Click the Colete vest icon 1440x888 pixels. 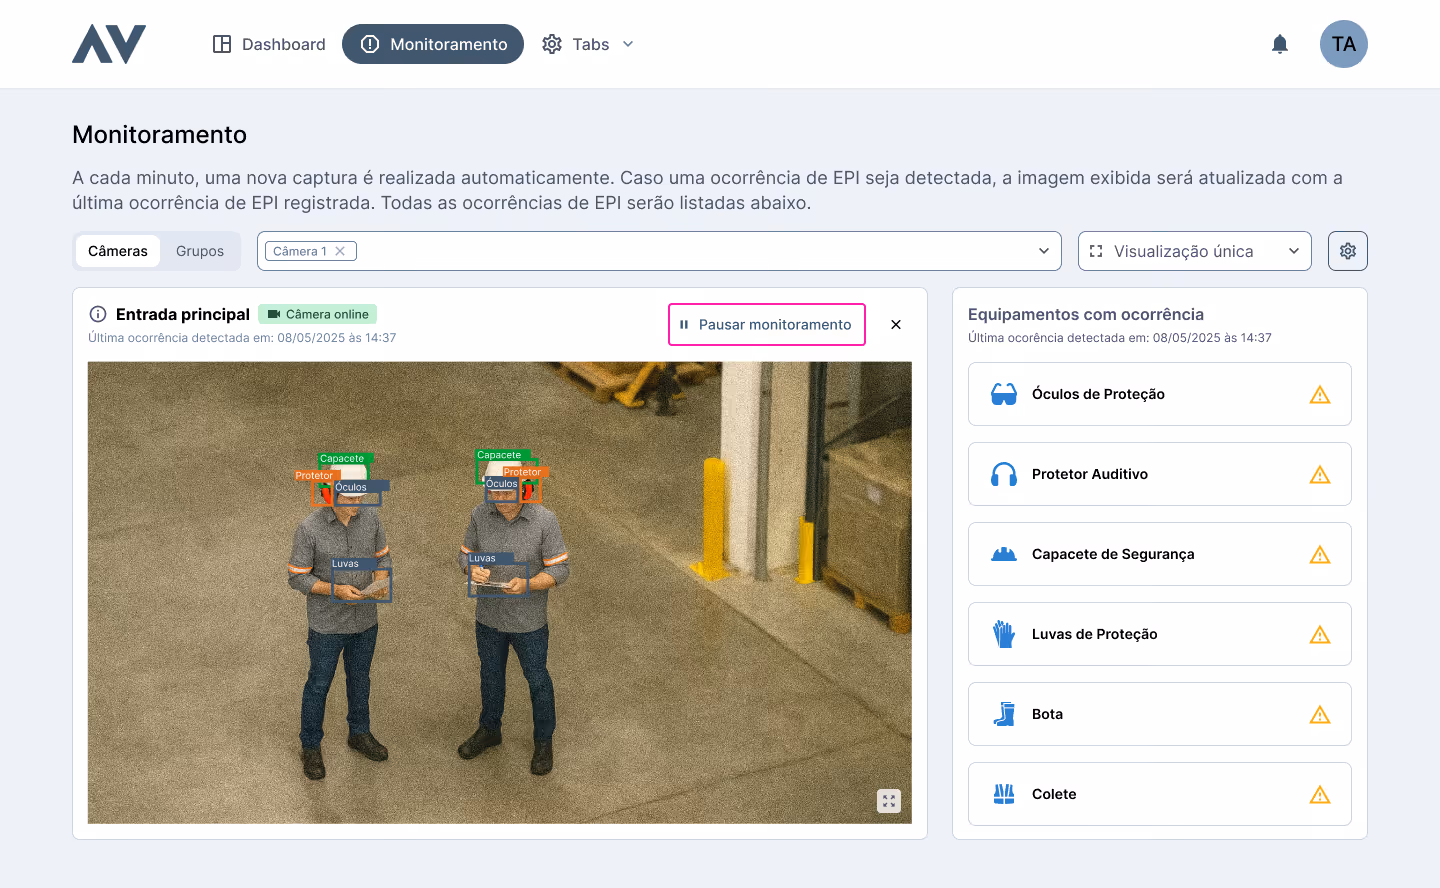click(x=1004, y=794)
